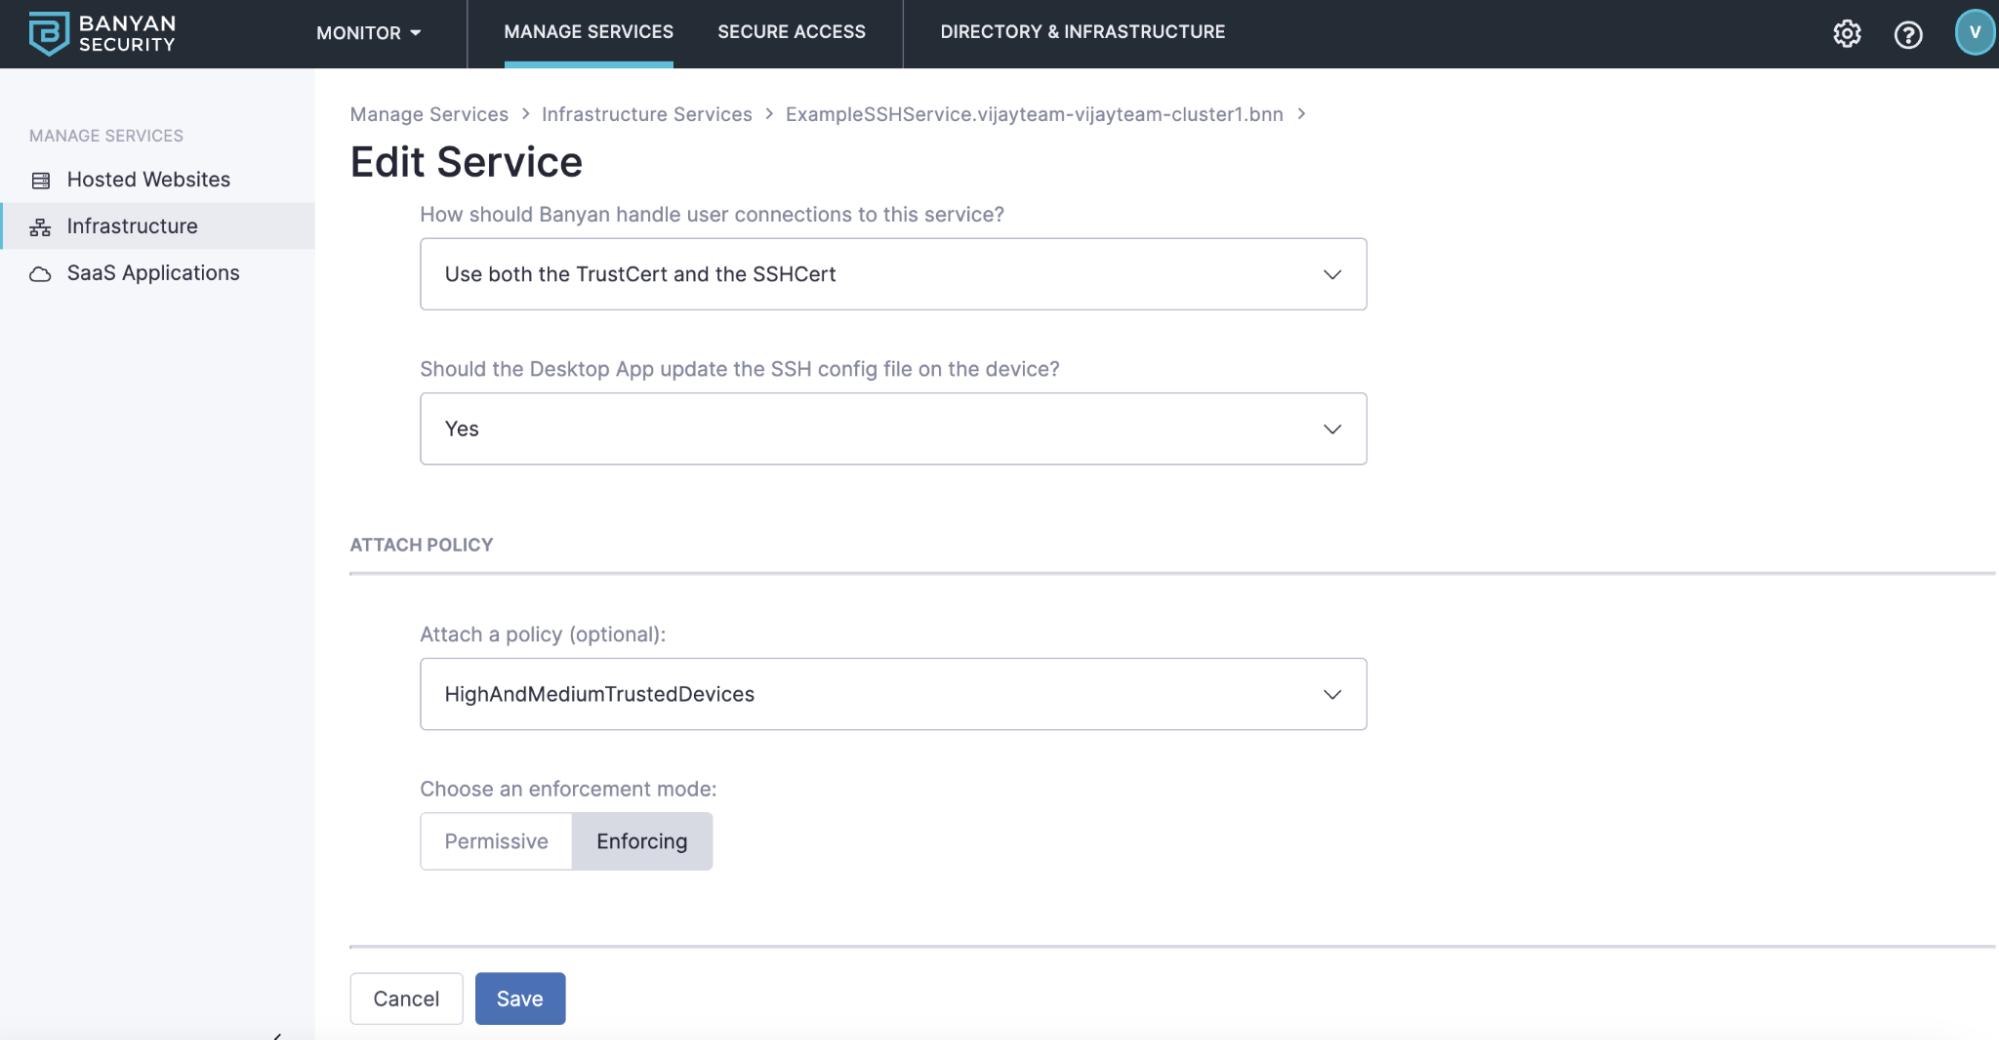
Task: Open the user profile avatar menu
Action: 1973,32
